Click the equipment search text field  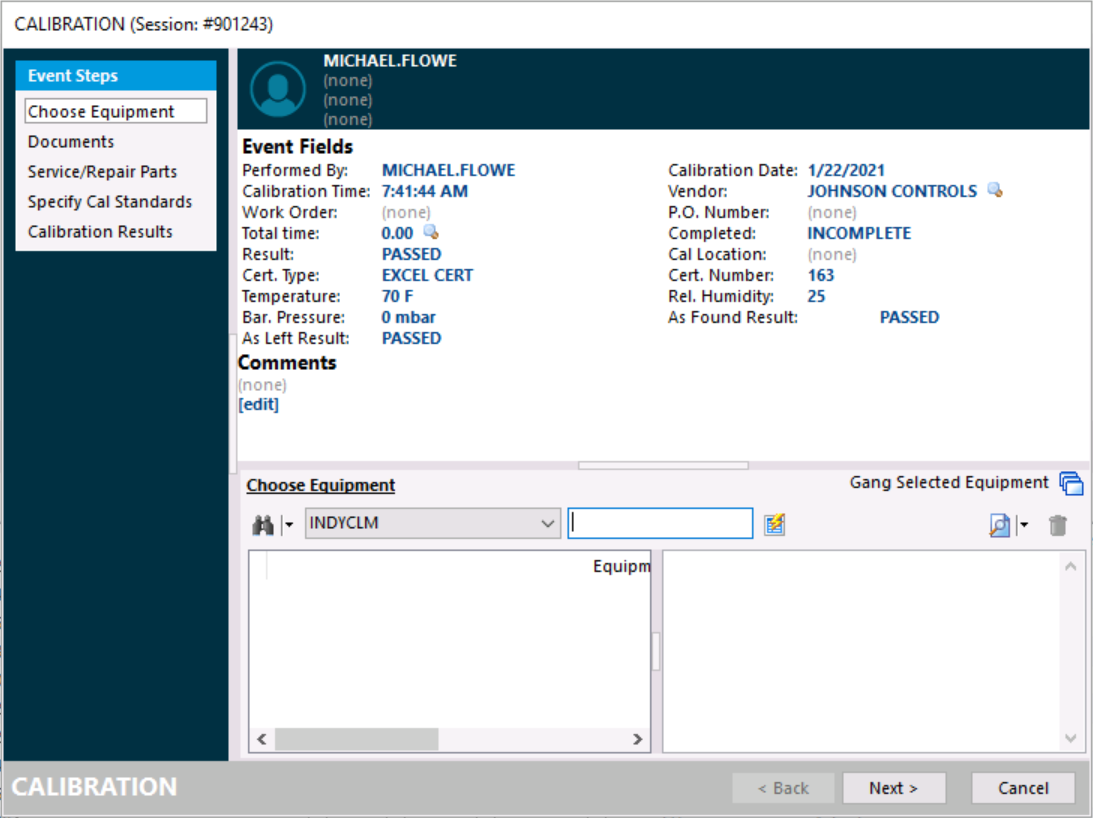[x=660, y=523]
